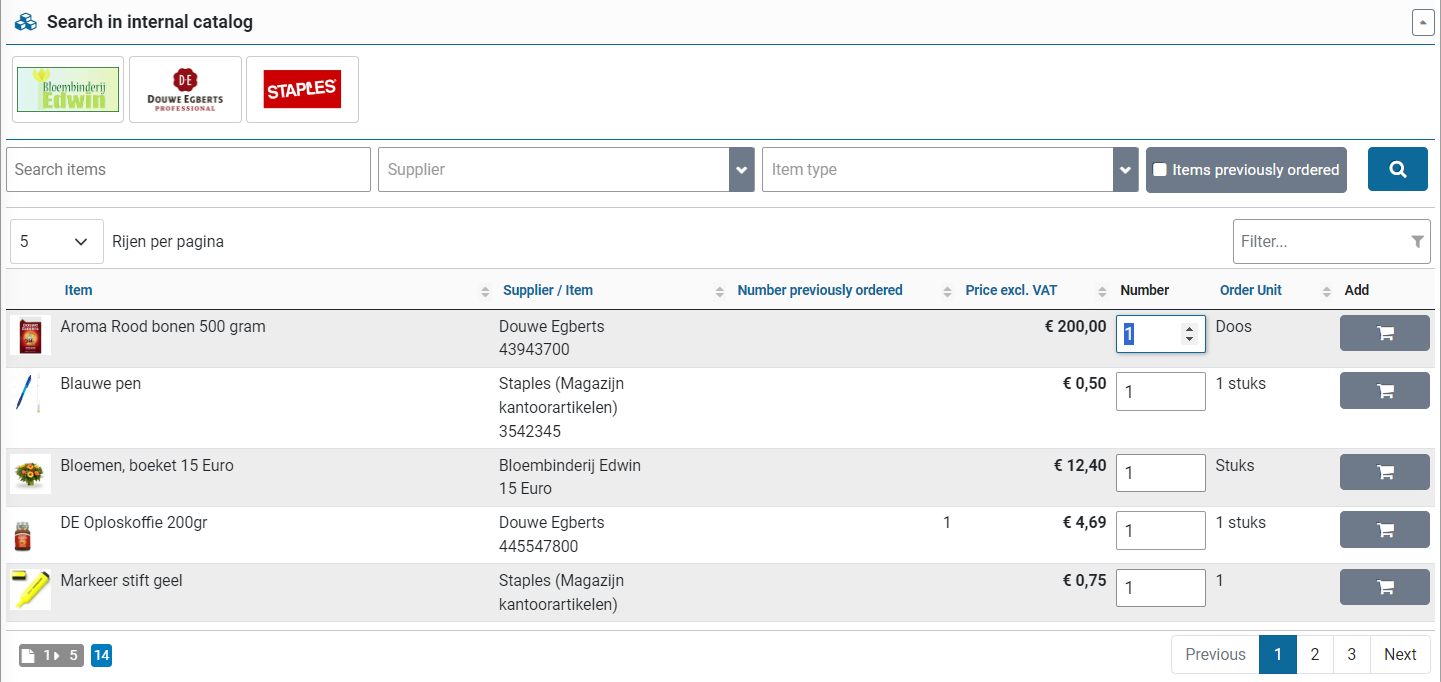Add Aroma Rood bonen to cart
The width and height of the screenshot is (1441, 682).
tap(1384, 334)
